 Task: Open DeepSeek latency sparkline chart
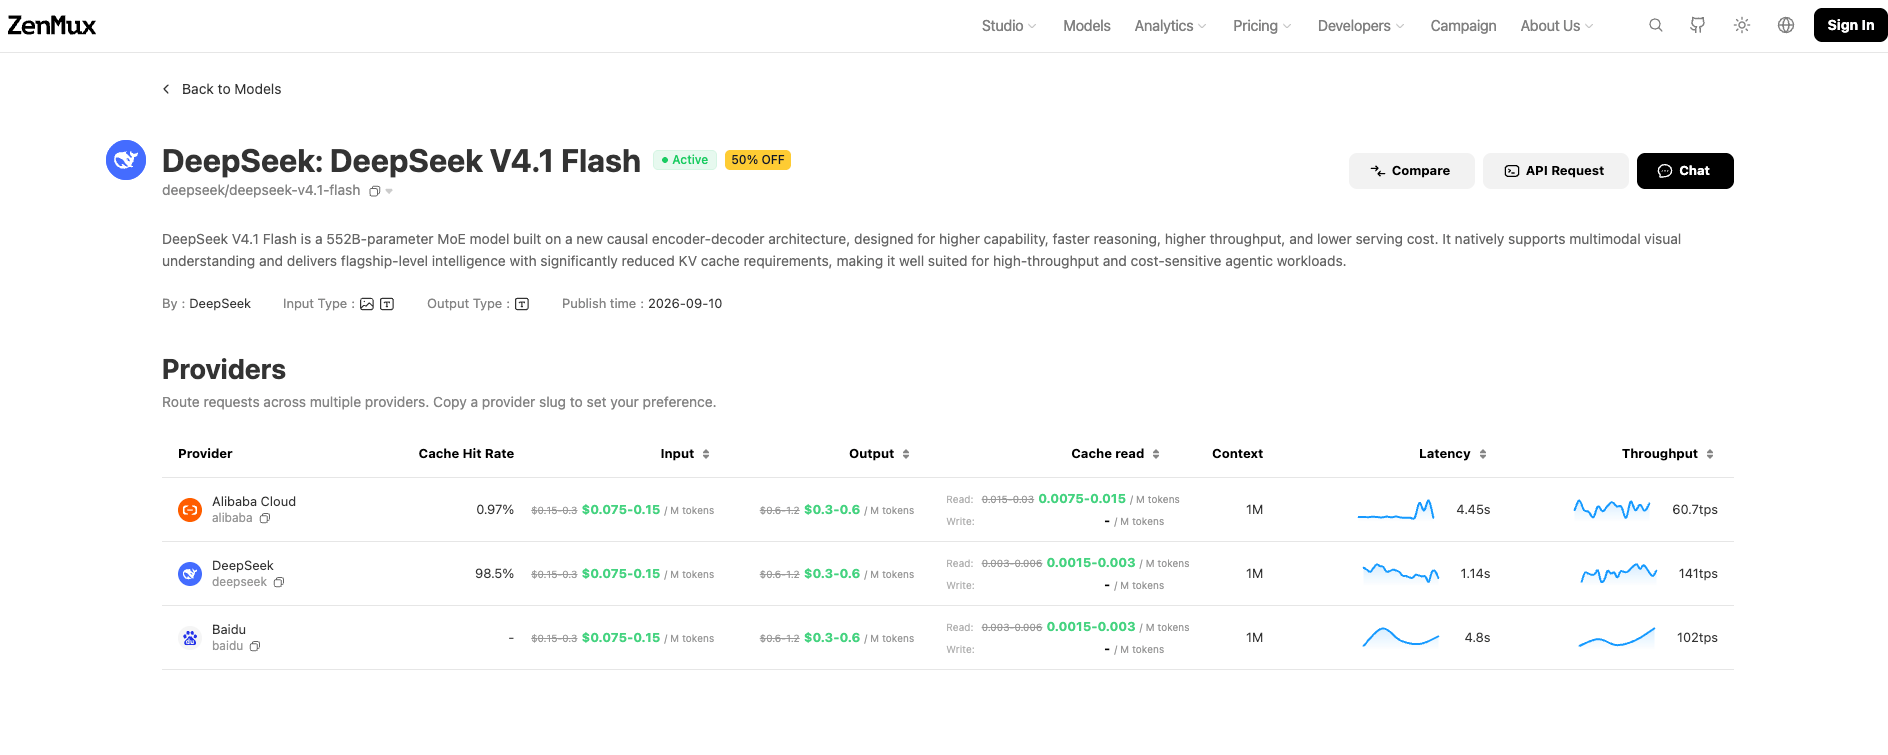(x=1400, y=574)
